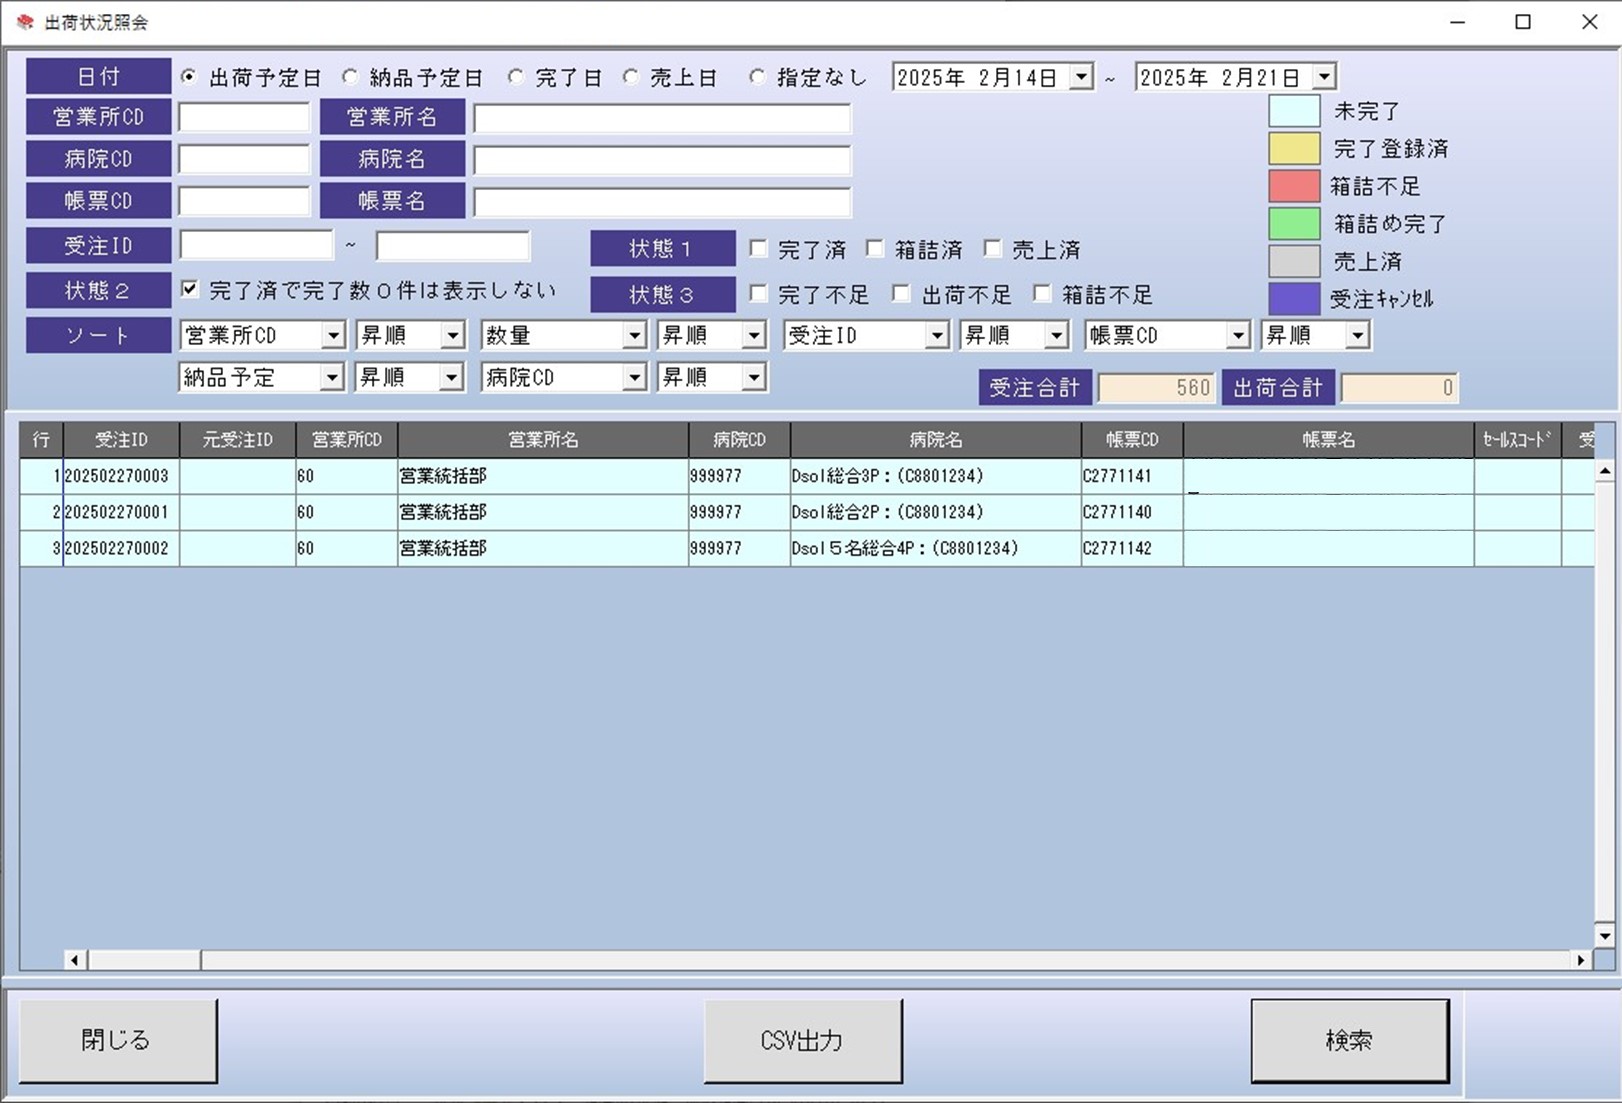Enable the 完了済 checkbox in 状態1
This screenshot has height=1103, width=1622.
(758, 248)
